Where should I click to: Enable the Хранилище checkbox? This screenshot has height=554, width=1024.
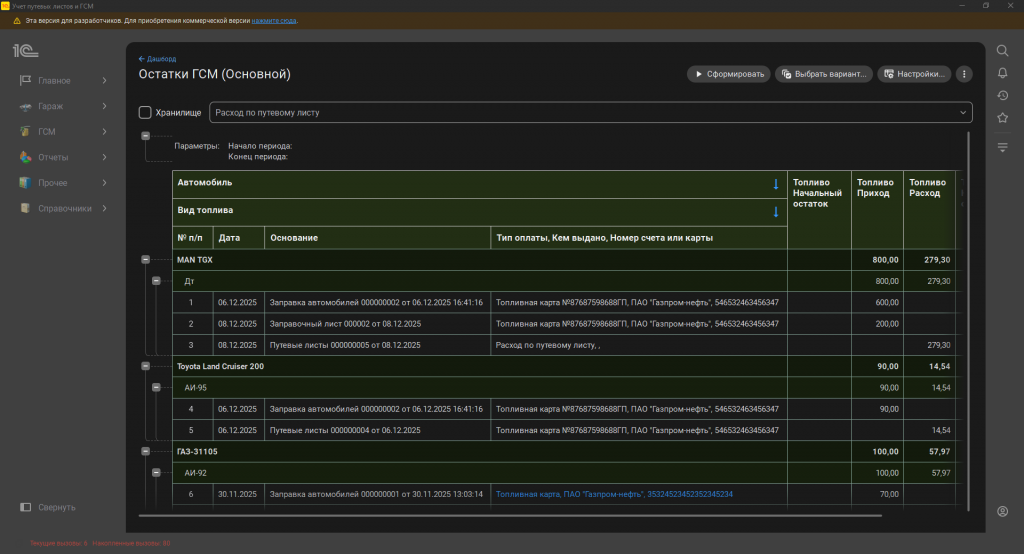[145, 113]
